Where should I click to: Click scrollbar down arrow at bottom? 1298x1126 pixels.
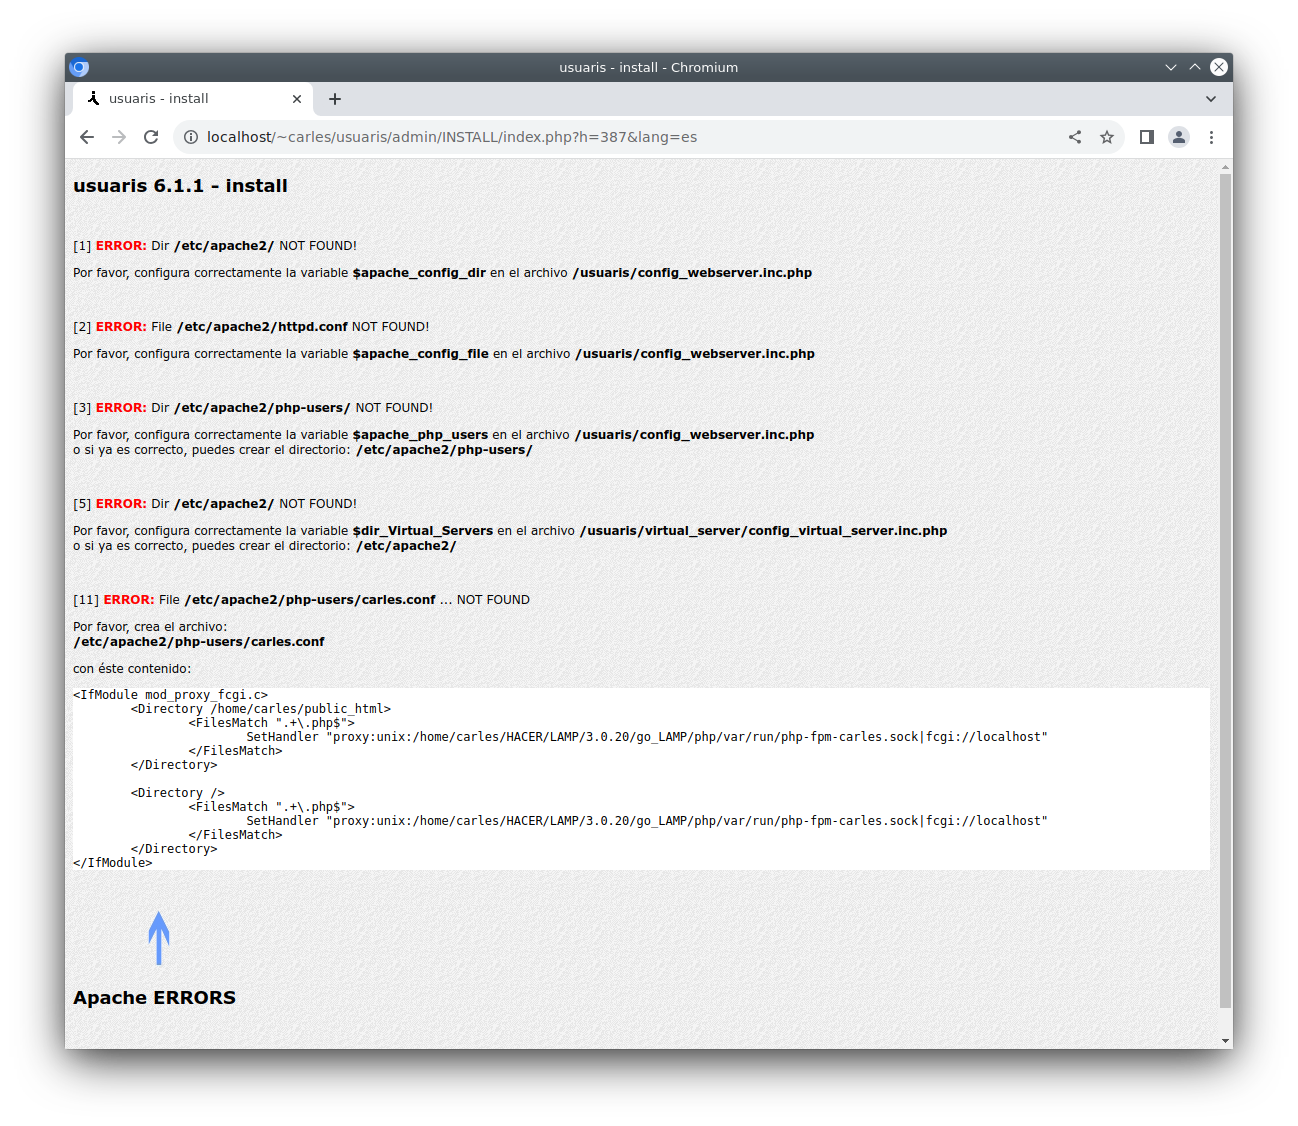pyautogui.click(x=1226, y=1041)
